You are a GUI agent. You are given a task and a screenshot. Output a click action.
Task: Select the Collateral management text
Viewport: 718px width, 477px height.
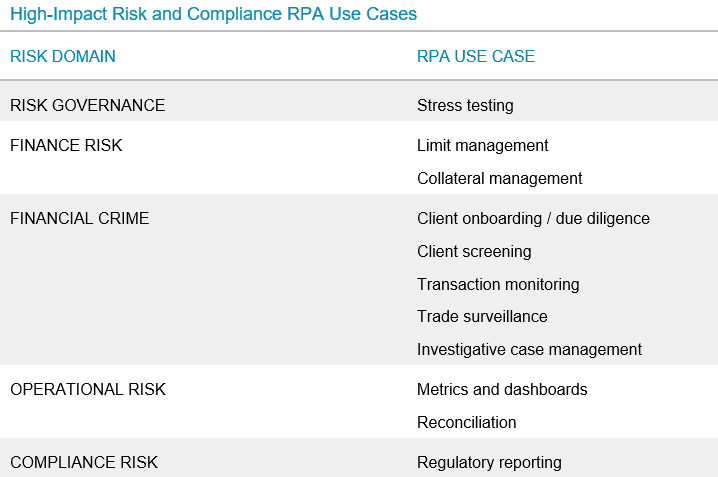click(500, 178)
